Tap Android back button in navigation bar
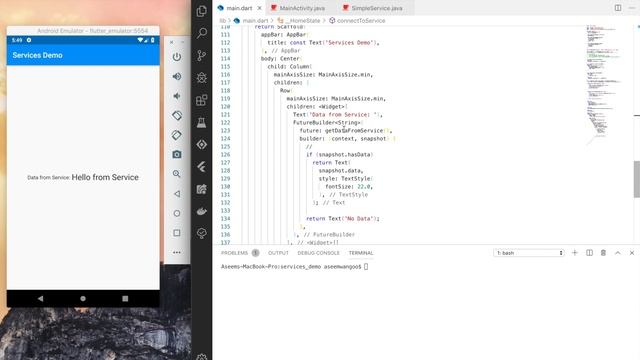 40,298
